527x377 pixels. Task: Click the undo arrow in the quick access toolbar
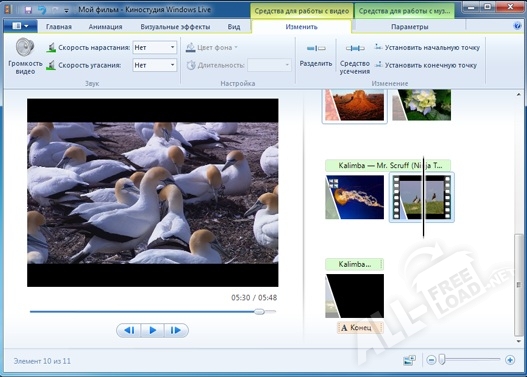(42, 10)
